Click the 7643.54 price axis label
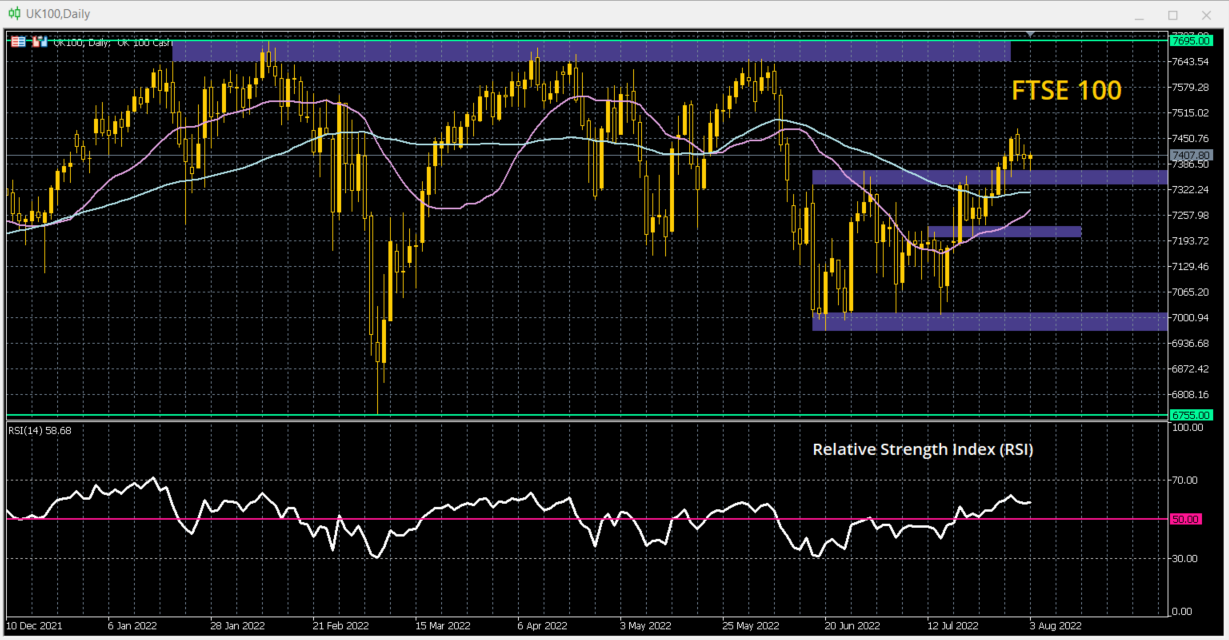The width and height of the screenshot is (1229, 640). point(1190,62)
